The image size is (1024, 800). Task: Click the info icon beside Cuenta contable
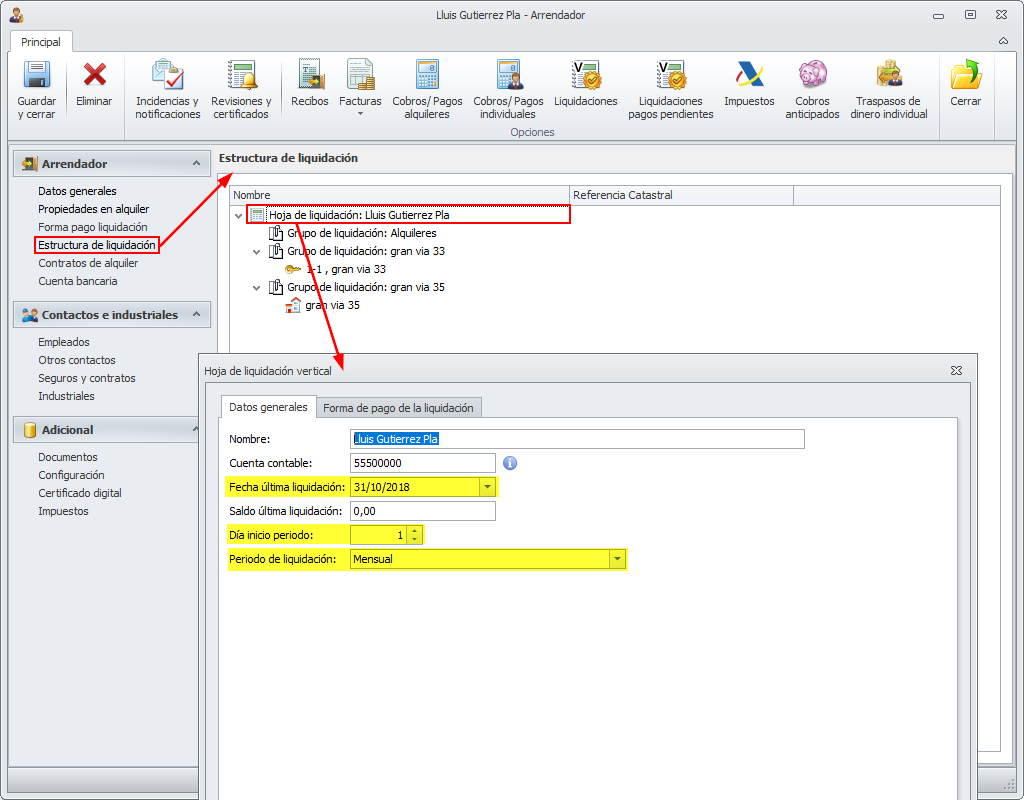[x=510, y=463]
